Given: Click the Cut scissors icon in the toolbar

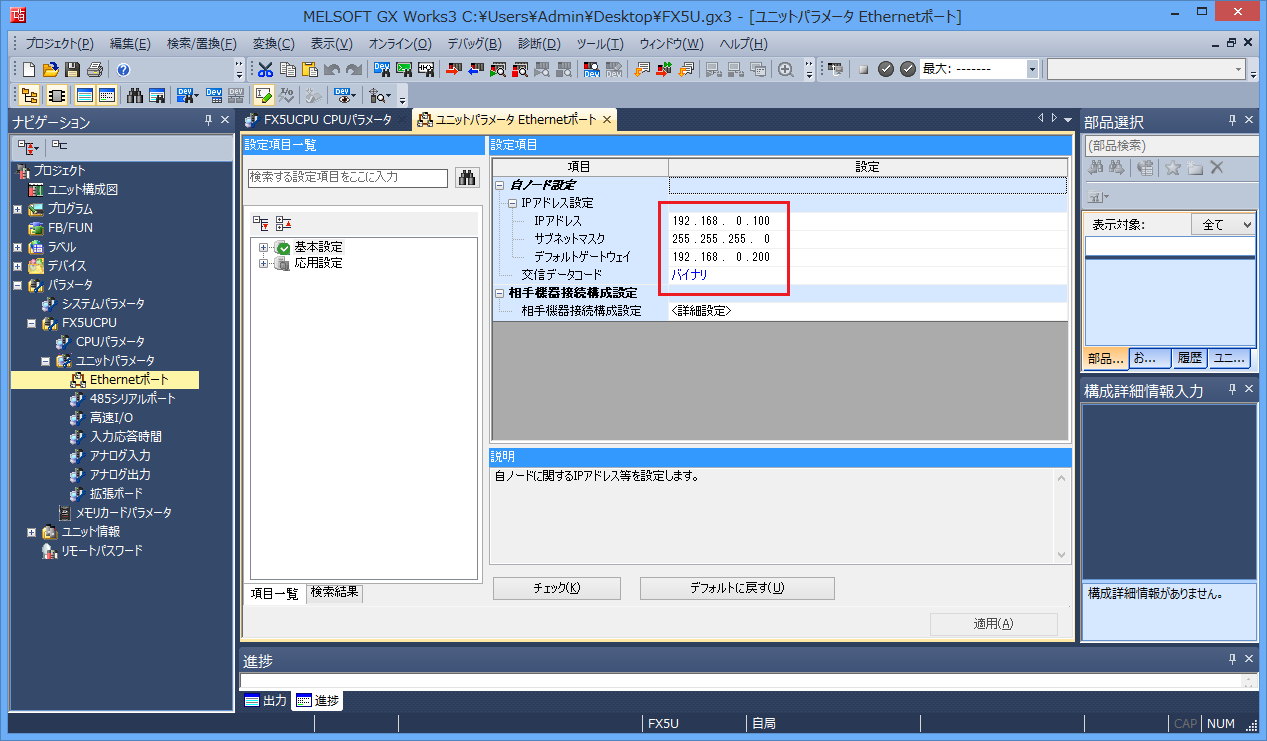Looking at the screenshot, I should (x=266, y=69).
